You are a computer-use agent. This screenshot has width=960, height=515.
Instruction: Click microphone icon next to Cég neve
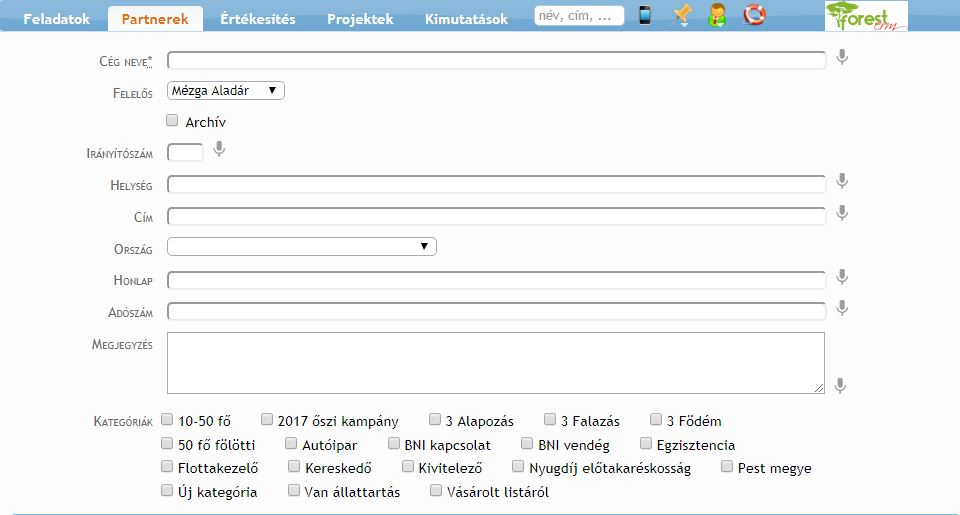point(842,58)
